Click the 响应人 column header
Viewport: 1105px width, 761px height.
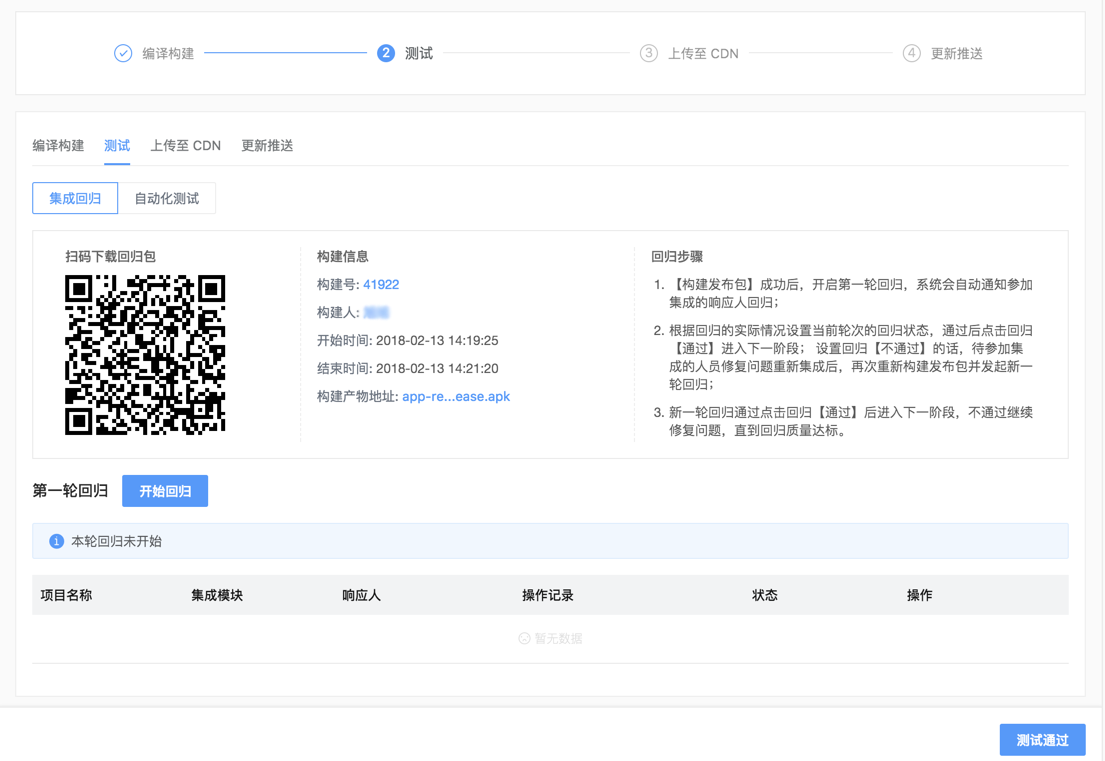click(x=362, y=595)
